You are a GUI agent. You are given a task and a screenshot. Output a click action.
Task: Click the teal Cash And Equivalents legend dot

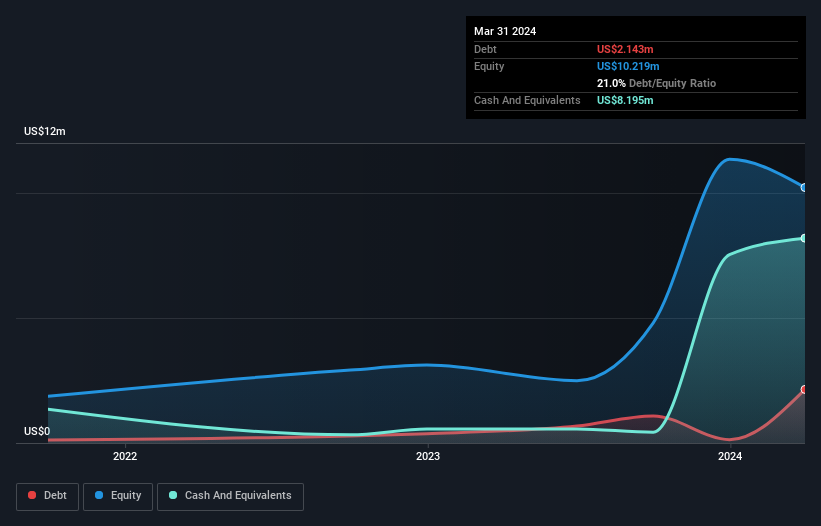point(173,495)
